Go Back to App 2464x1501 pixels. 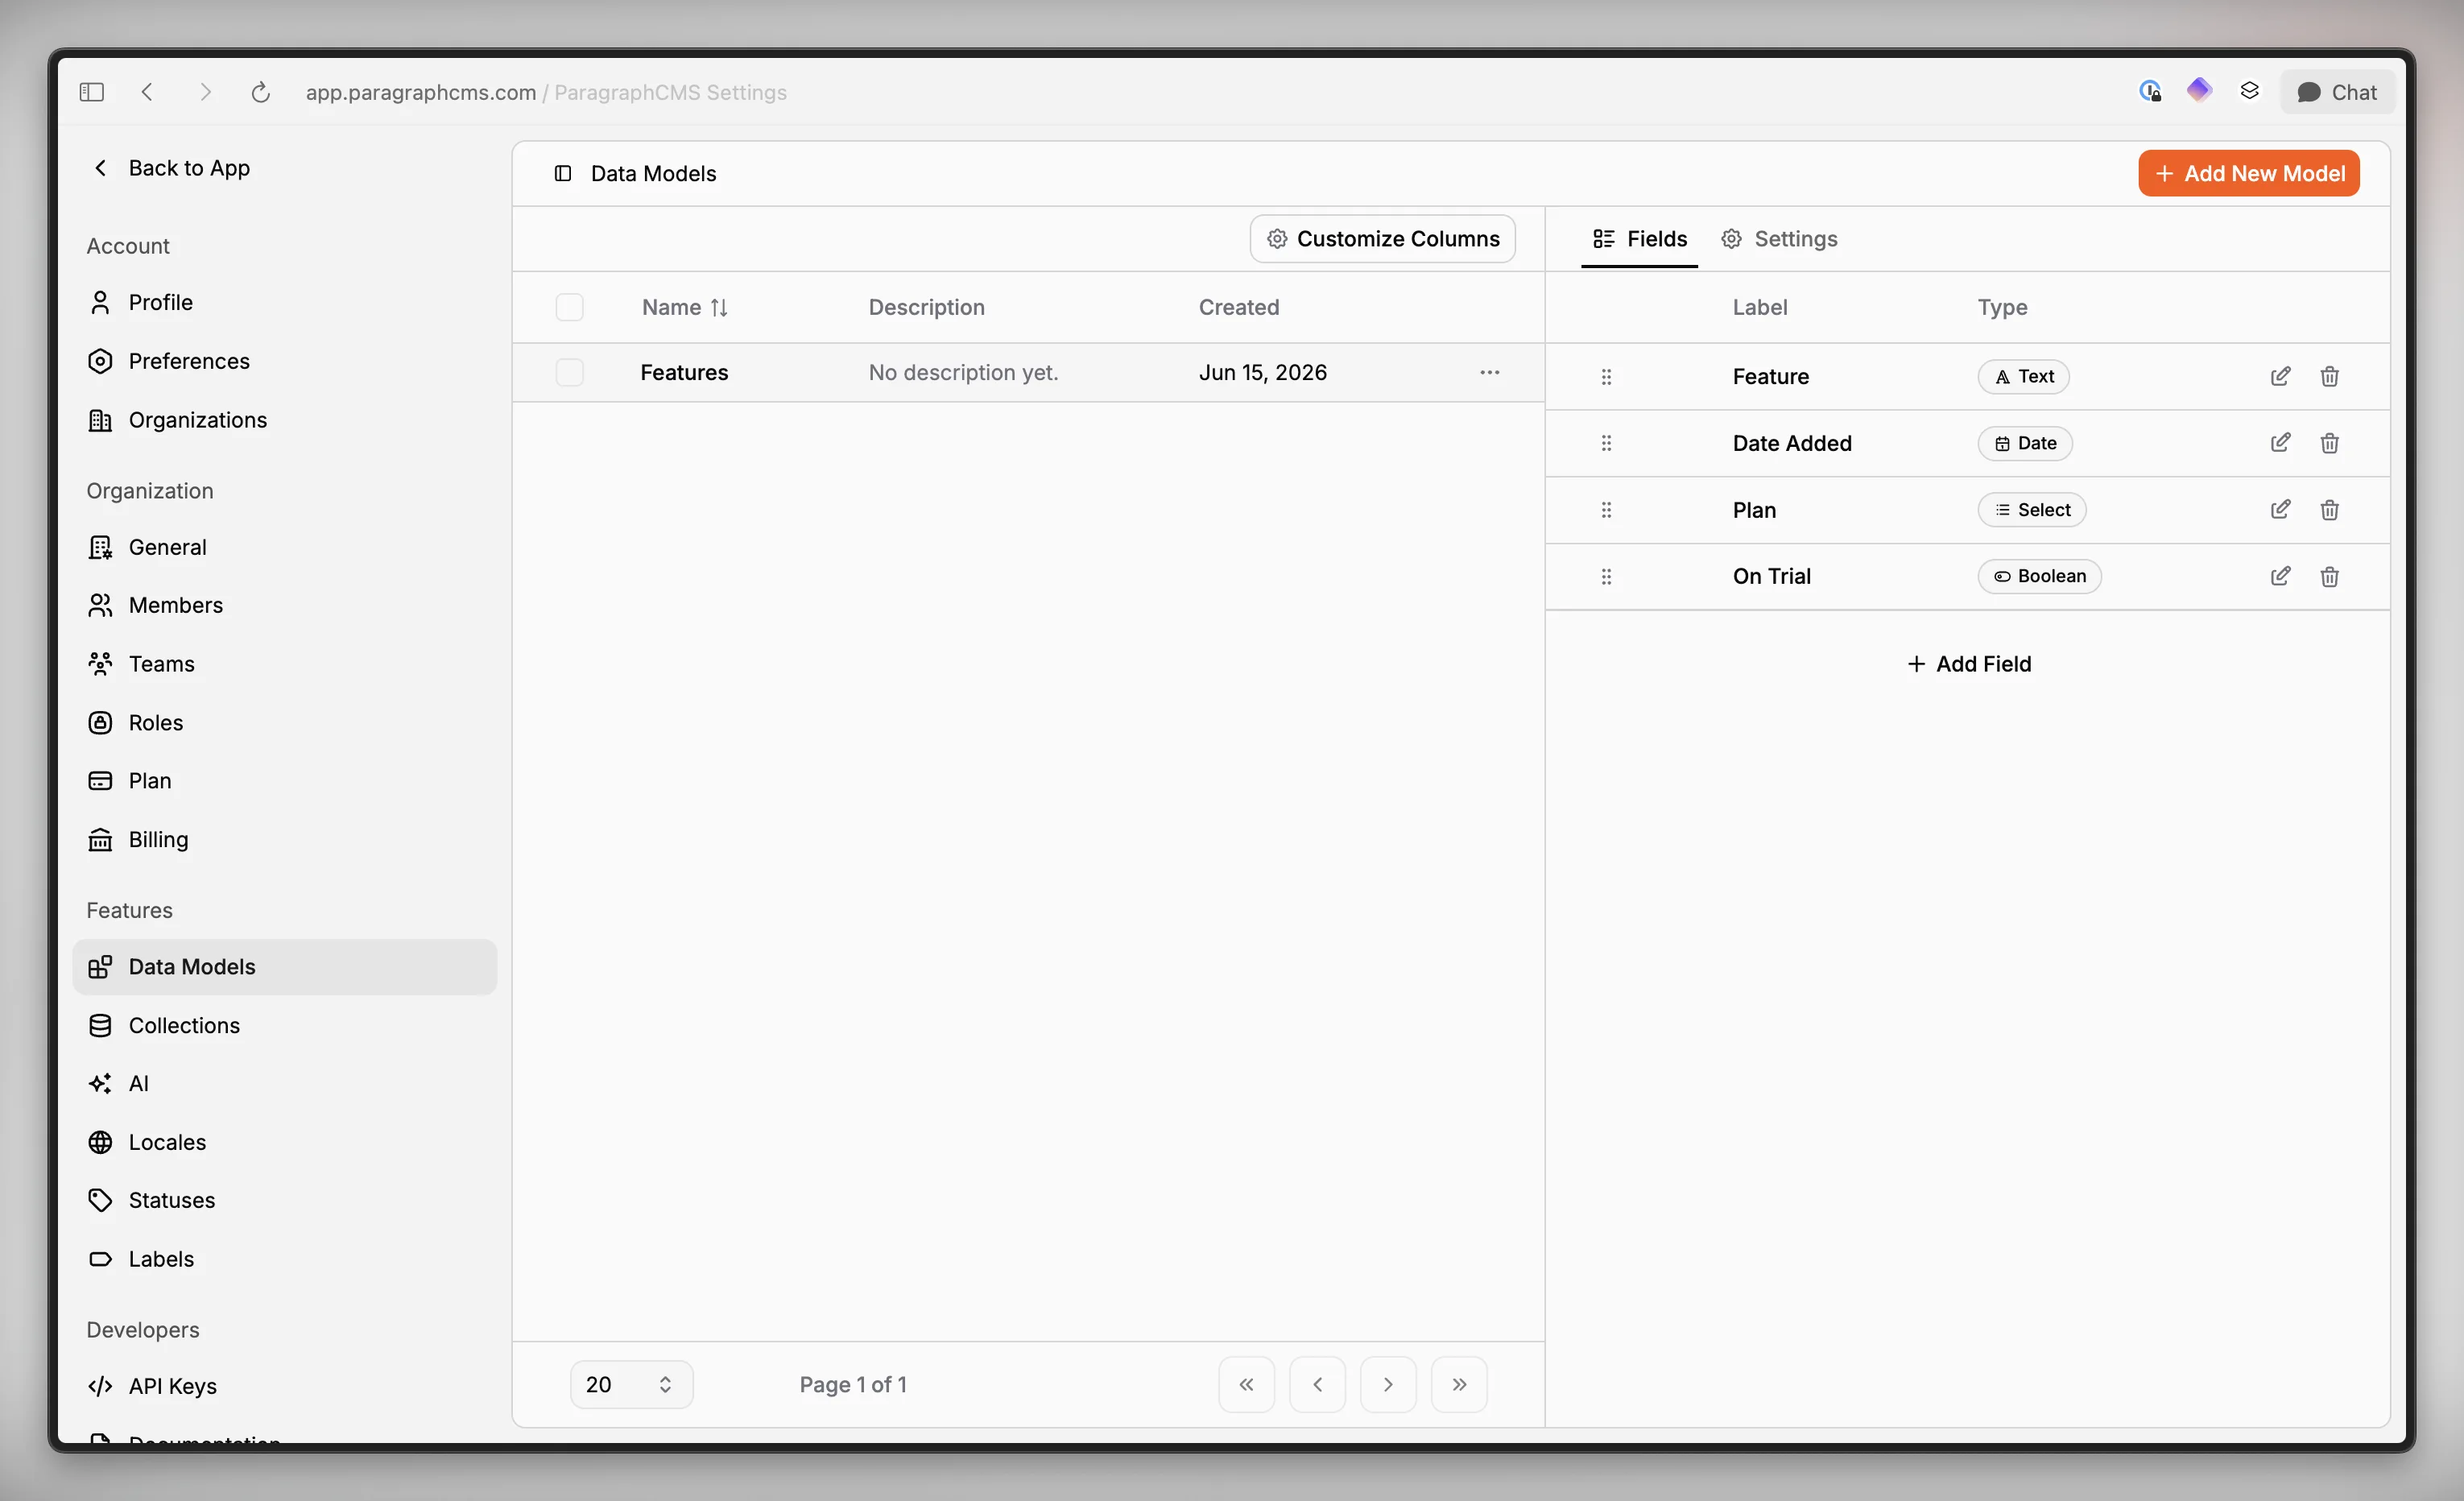click(171, 168)
